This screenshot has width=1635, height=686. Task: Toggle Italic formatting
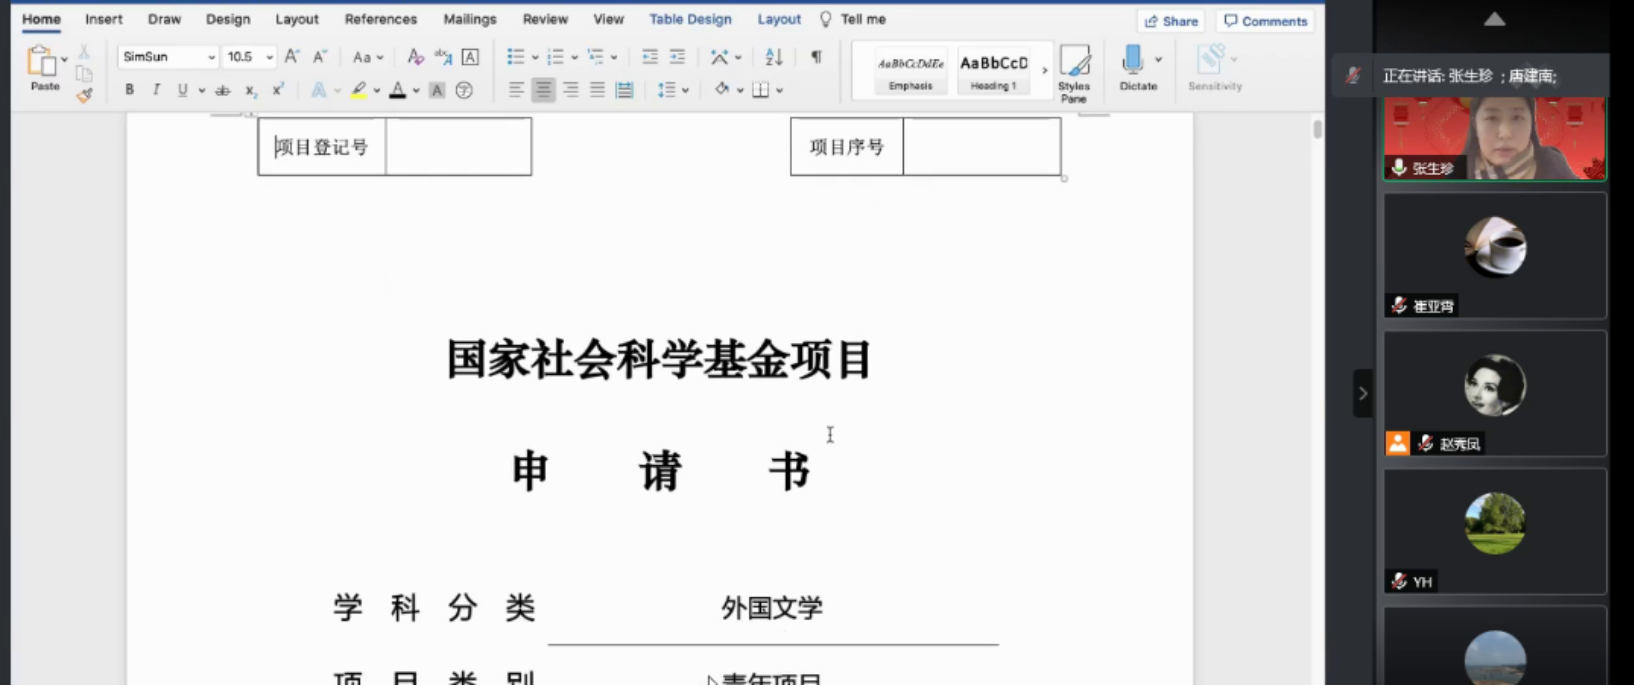[156, 90]
